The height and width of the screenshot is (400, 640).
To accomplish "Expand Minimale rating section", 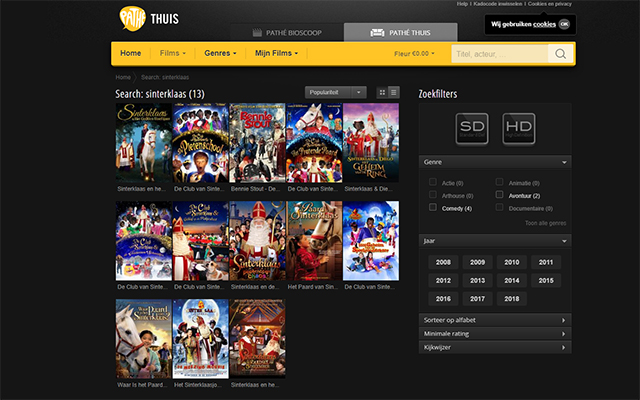I will (x=495, y=333).
